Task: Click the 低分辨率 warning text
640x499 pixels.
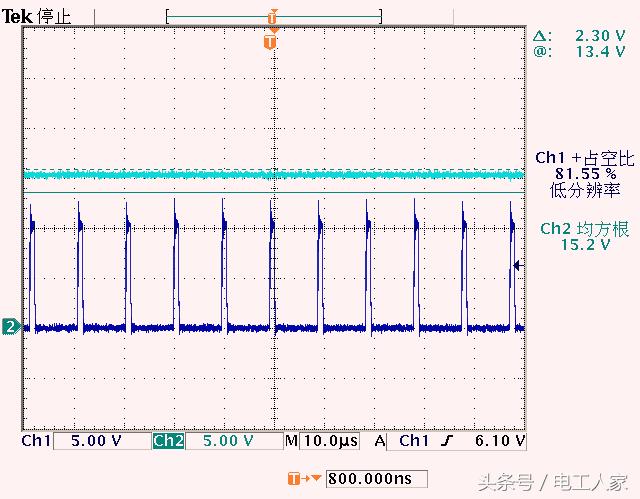Action: (585, 190)
